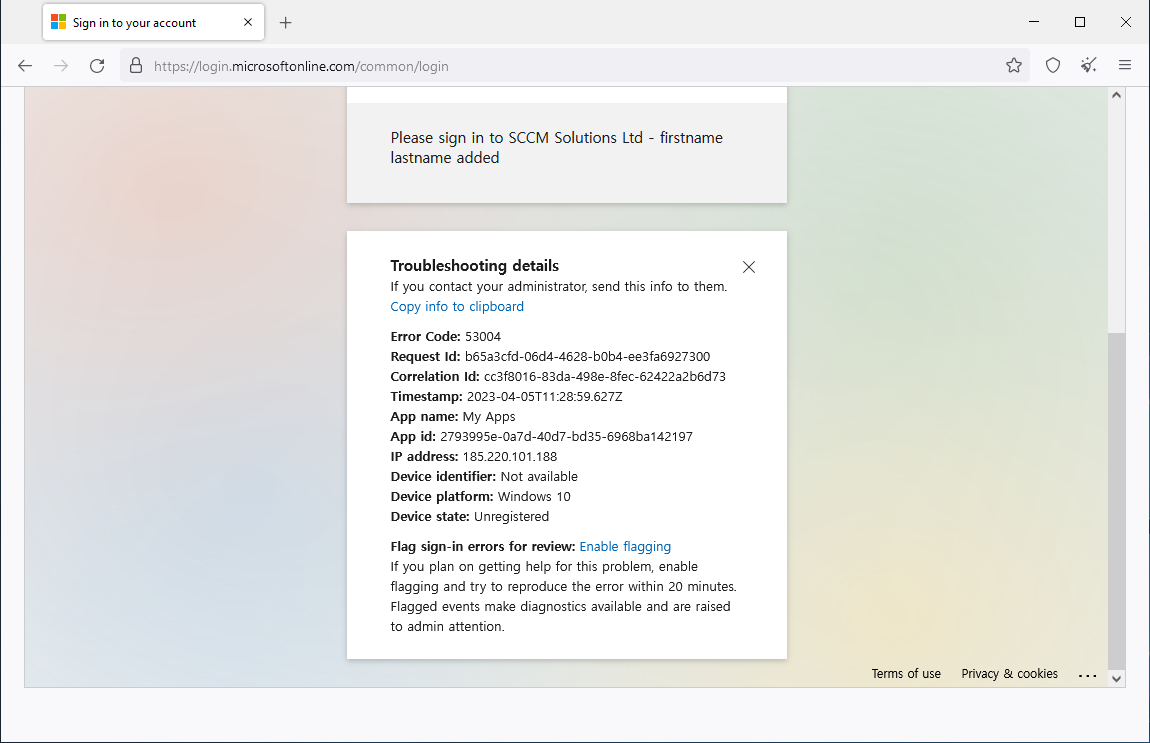
Task: Click the scrollbar up arrow
Action: tap(1117, 96)
